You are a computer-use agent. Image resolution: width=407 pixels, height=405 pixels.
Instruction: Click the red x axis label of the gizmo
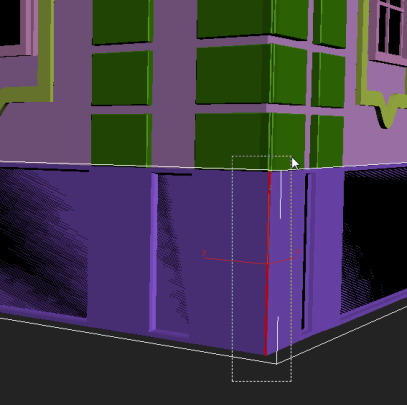(298, 251)
